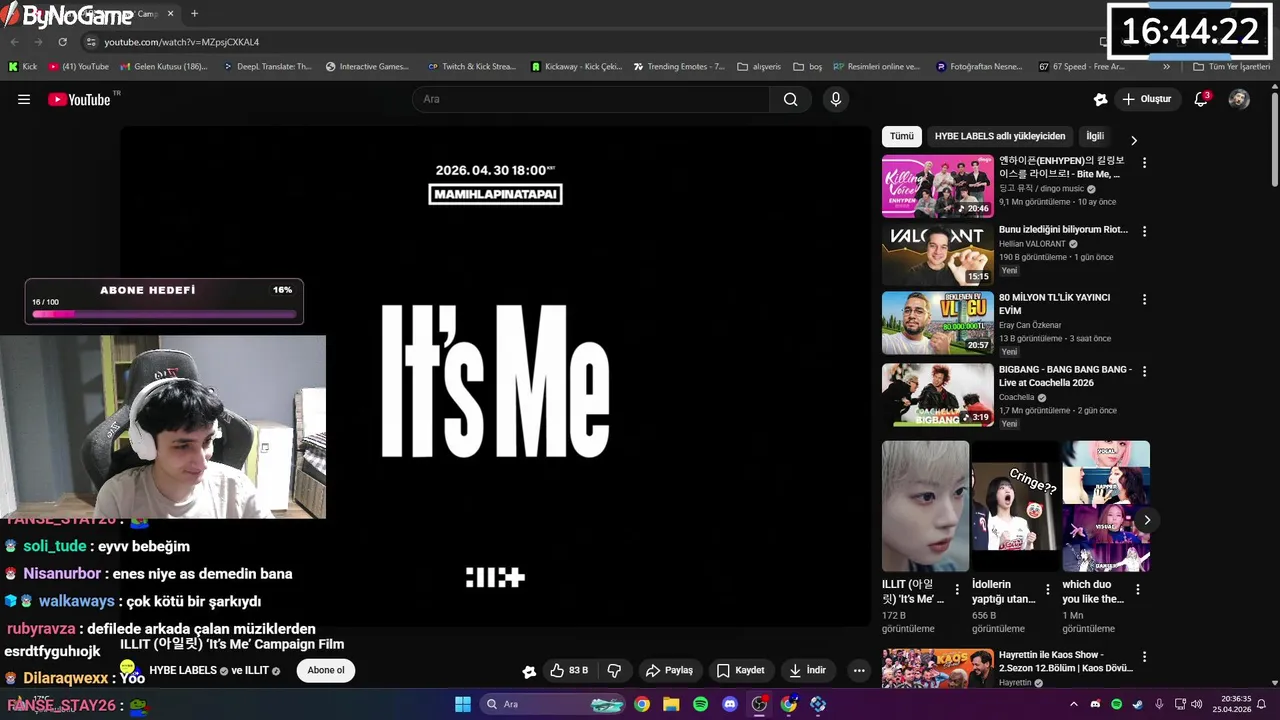The height and width of the screenshot is (720, 1280).
Task: Open a new browser tab
Action: pos(194,14)
